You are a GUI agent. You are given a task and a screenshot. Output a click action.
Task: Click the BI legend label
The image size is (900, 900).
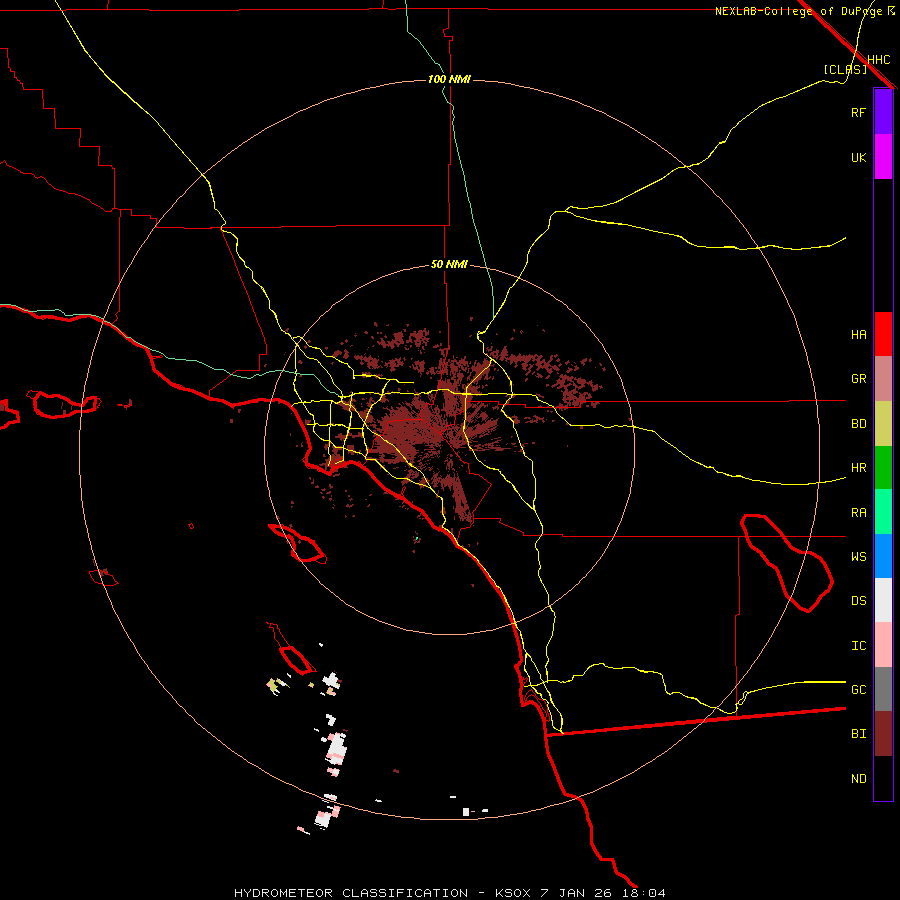(x=858, y=734)
